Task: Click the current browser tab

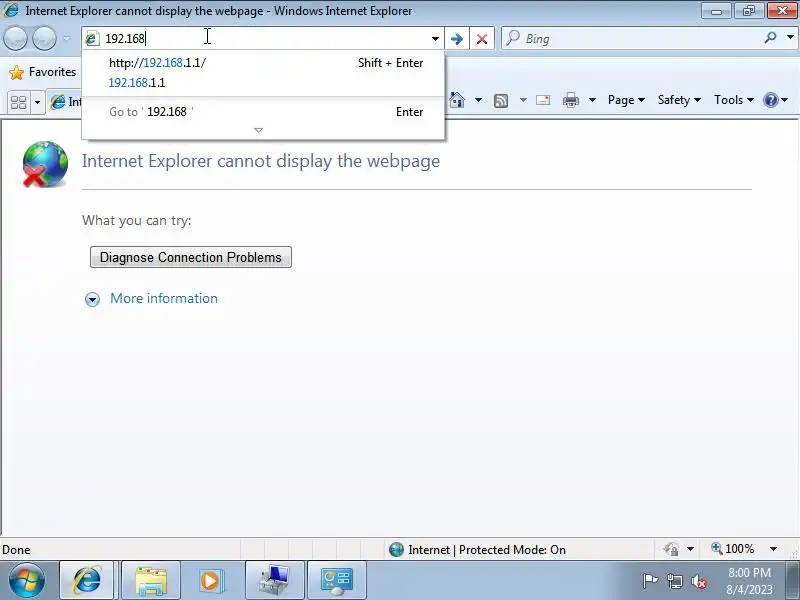Action: (x=65, y=102)
